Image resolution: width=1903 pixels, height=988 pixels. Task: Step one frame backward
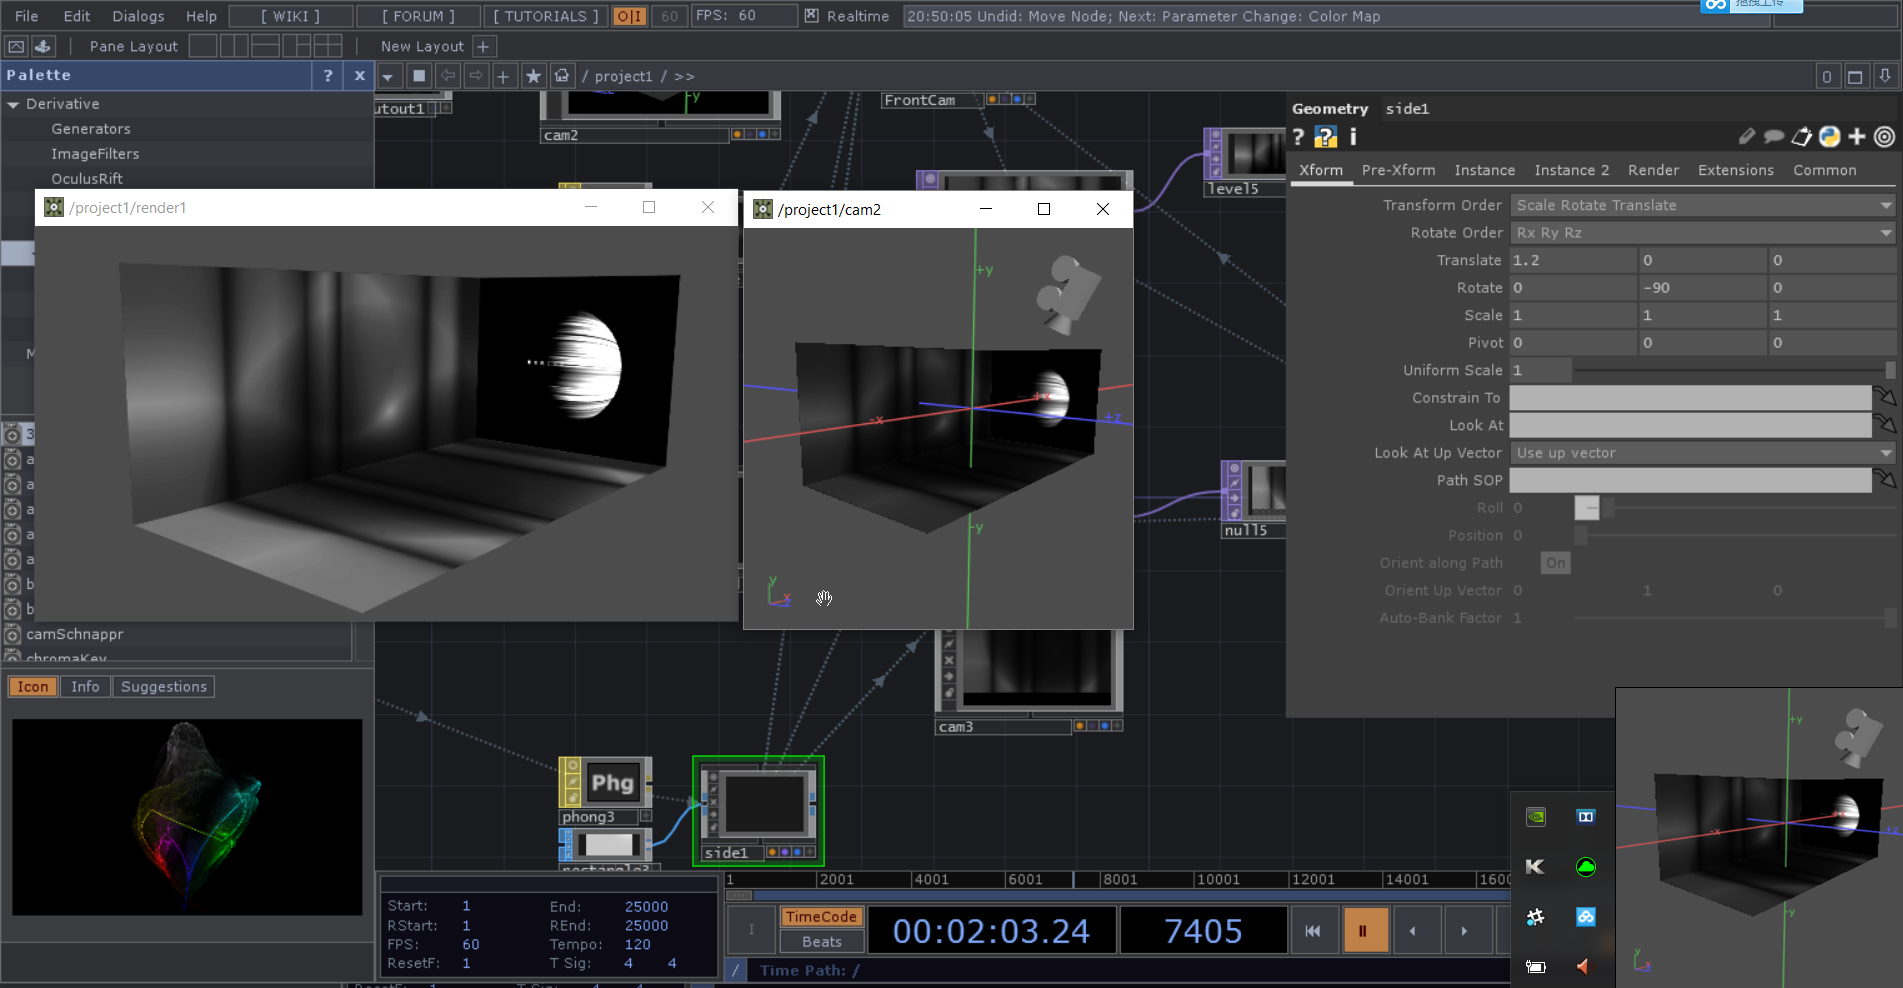pos(1412,931)
